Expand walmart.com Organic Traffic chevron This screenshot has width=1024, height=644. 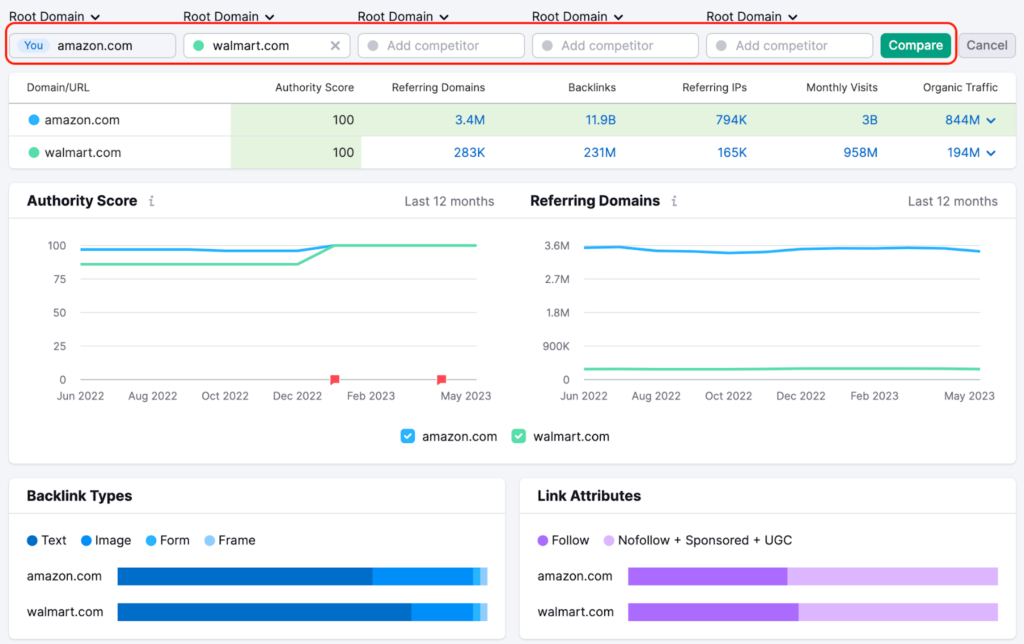pyautogui.click(x=991, y=153)
